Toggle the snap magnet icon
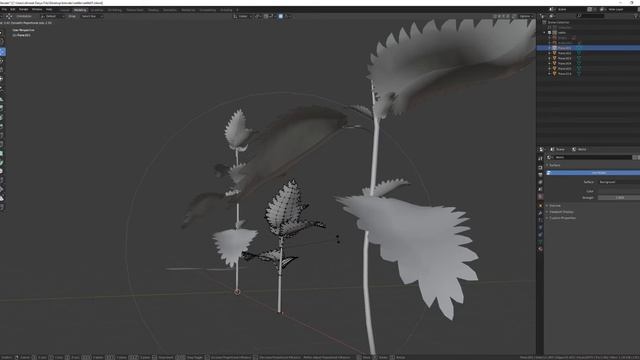The image size is (640, 360). [x=266, y=16]
